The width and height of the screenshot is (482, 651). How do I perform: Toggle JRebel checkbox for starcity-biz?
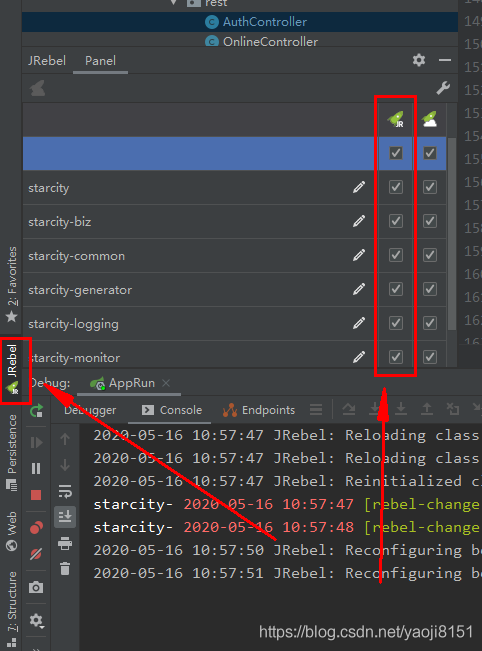point(396,221)
